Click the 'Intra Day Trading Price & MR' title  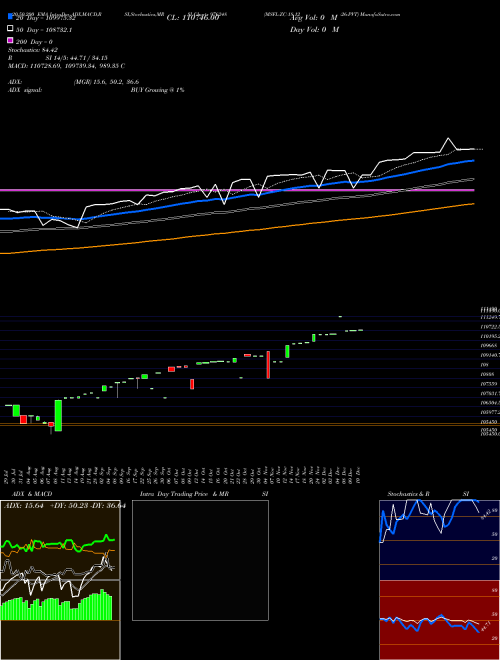[184, 494]
